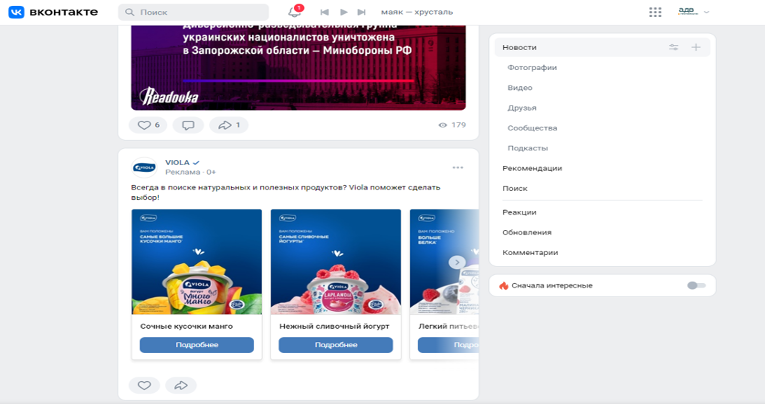Open the VIOLA community name link

pyautogui.click(x=177, y=163)
